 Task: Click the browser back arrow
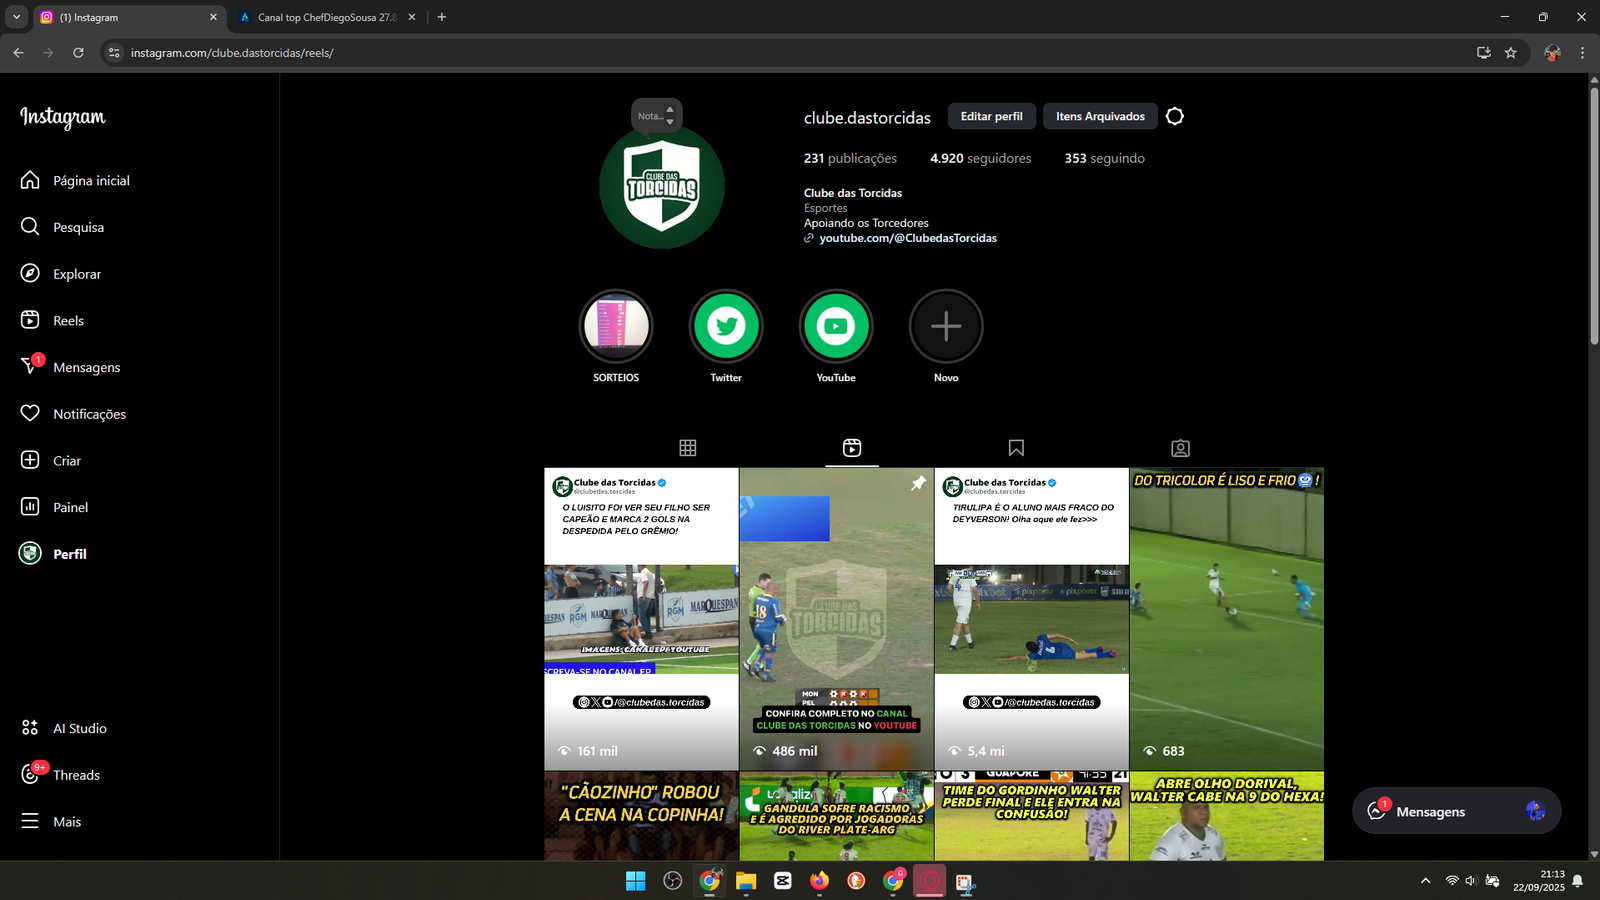(x=18, y=52)
